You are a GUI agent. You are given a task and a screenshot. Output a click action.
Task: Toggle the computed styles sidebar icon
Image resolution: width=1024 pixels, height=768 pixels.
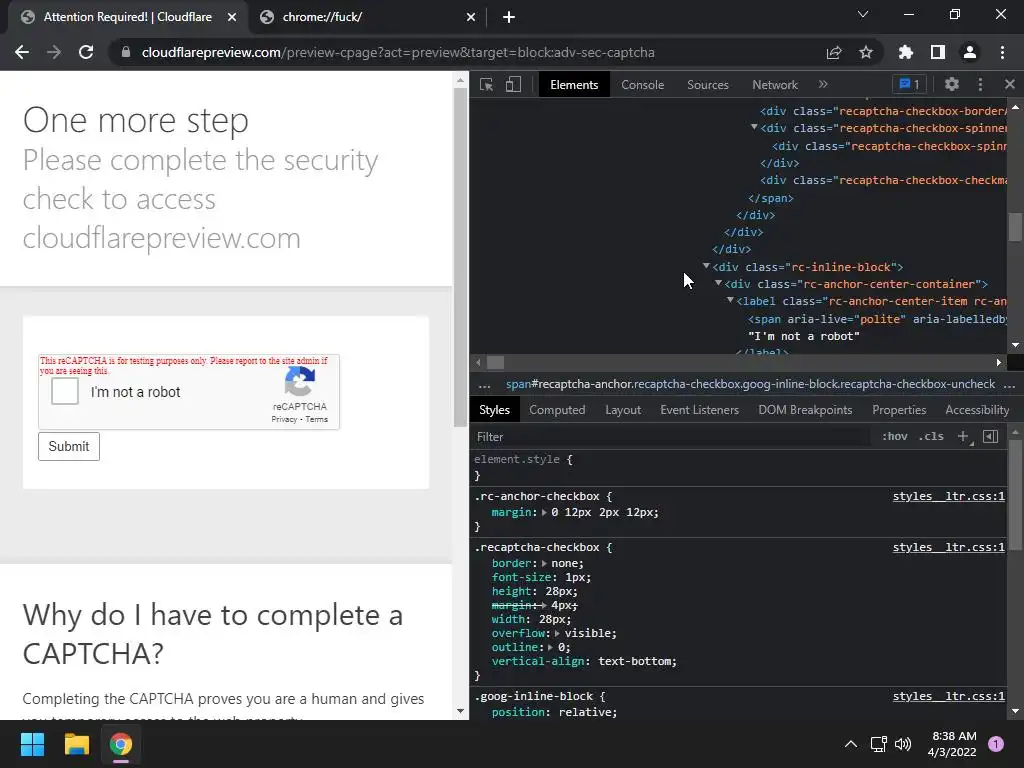tap(991, 436)
